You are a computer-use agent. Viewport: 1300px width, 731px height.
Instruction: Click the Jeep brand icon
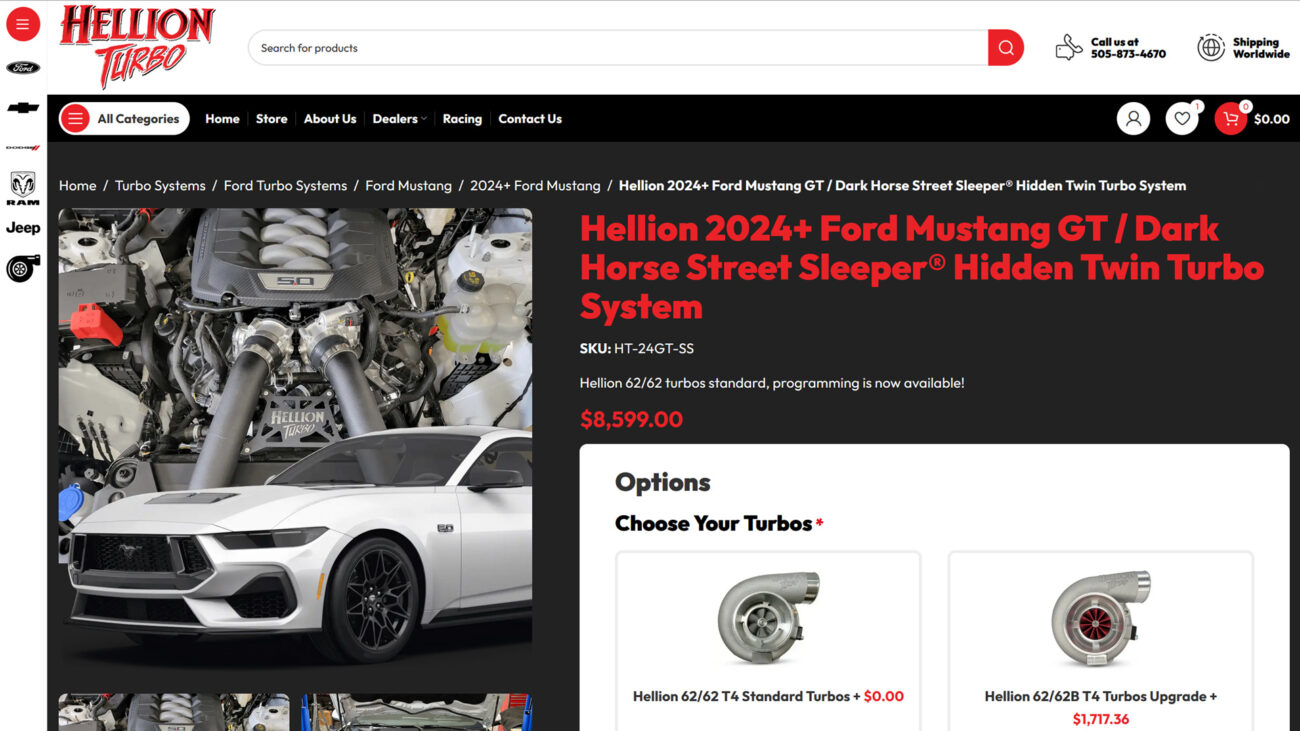point(22,227)
